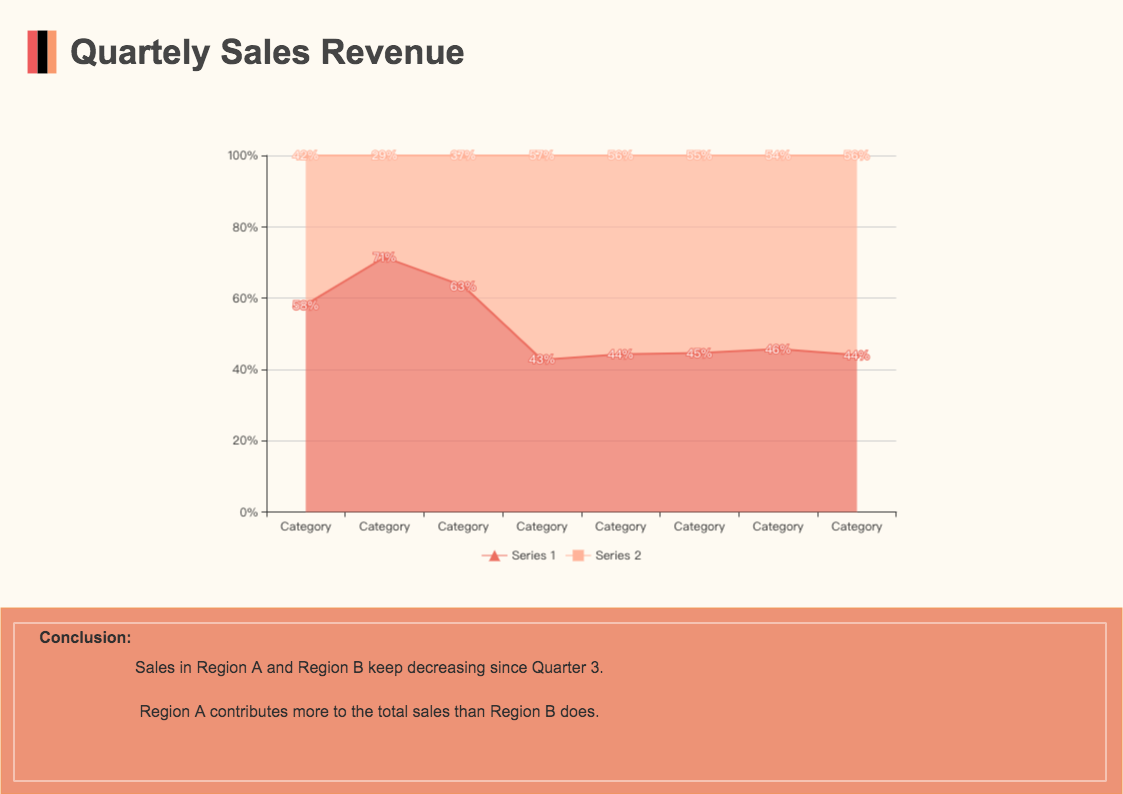Click the 43% data label
The width and height of the screenshot is (1123, 794).
(x=541, y=359)
